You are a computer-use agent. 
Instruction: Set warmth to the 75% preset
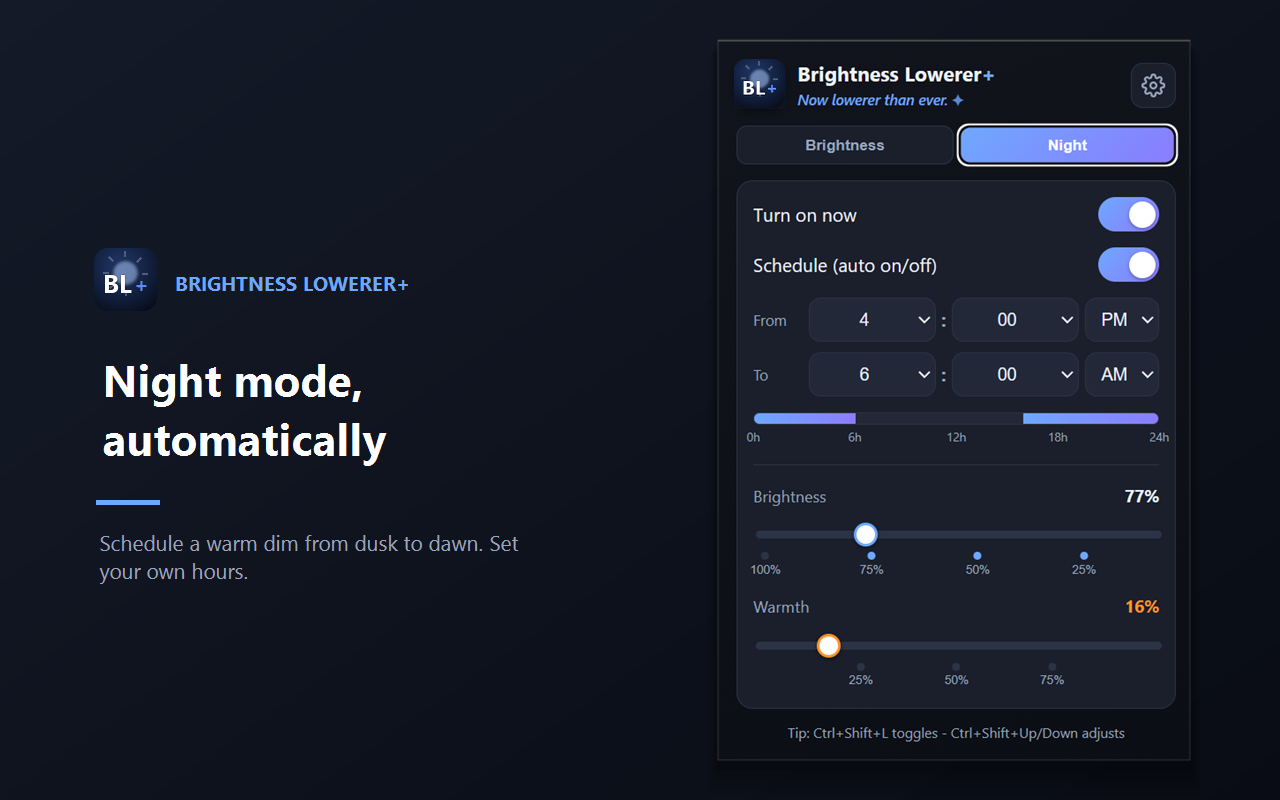(1052, 673)
